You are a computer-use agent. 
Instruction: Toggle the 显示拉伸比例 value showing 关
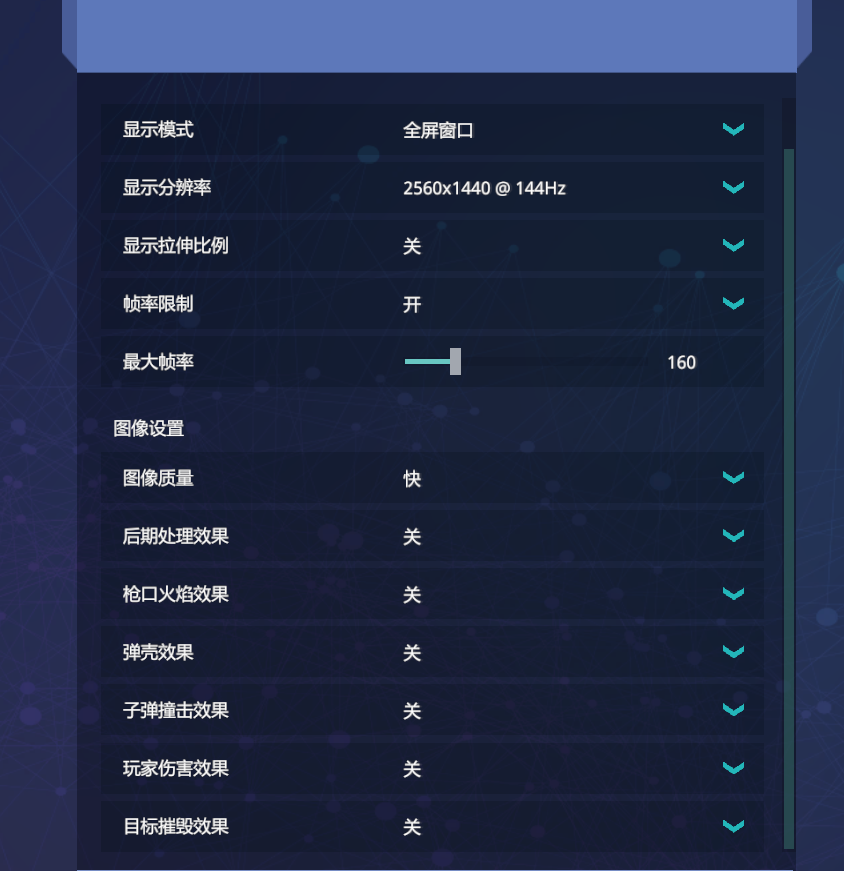coord(410,245)
